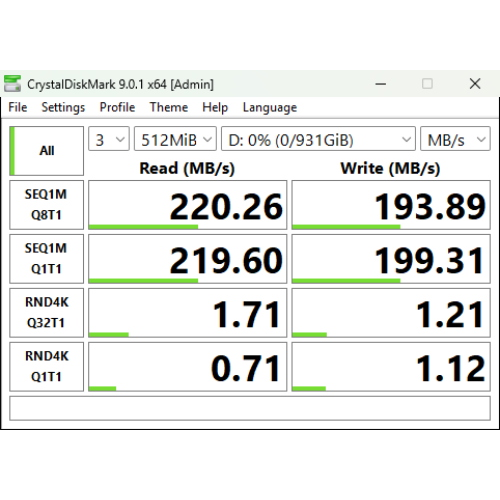The width and height of the screenshot is (500, 500).
Task: Click the 1.21 RND4K Q32T1 write result
Action: (391, 313)
